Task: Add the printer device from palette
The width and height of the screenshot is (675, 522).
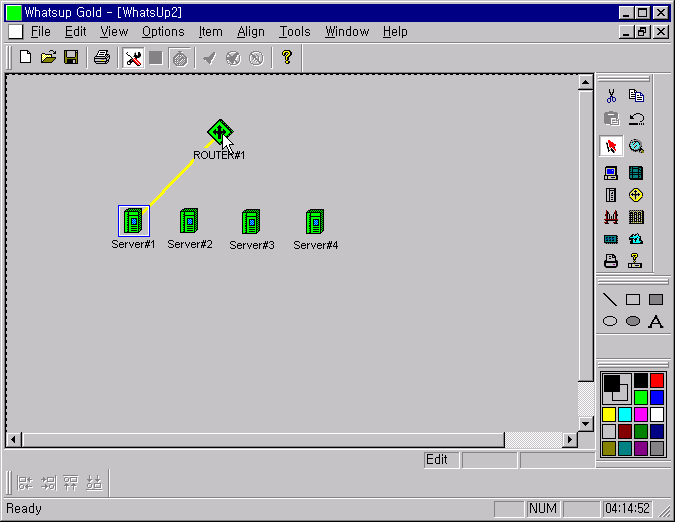Action: coord(611,261)
